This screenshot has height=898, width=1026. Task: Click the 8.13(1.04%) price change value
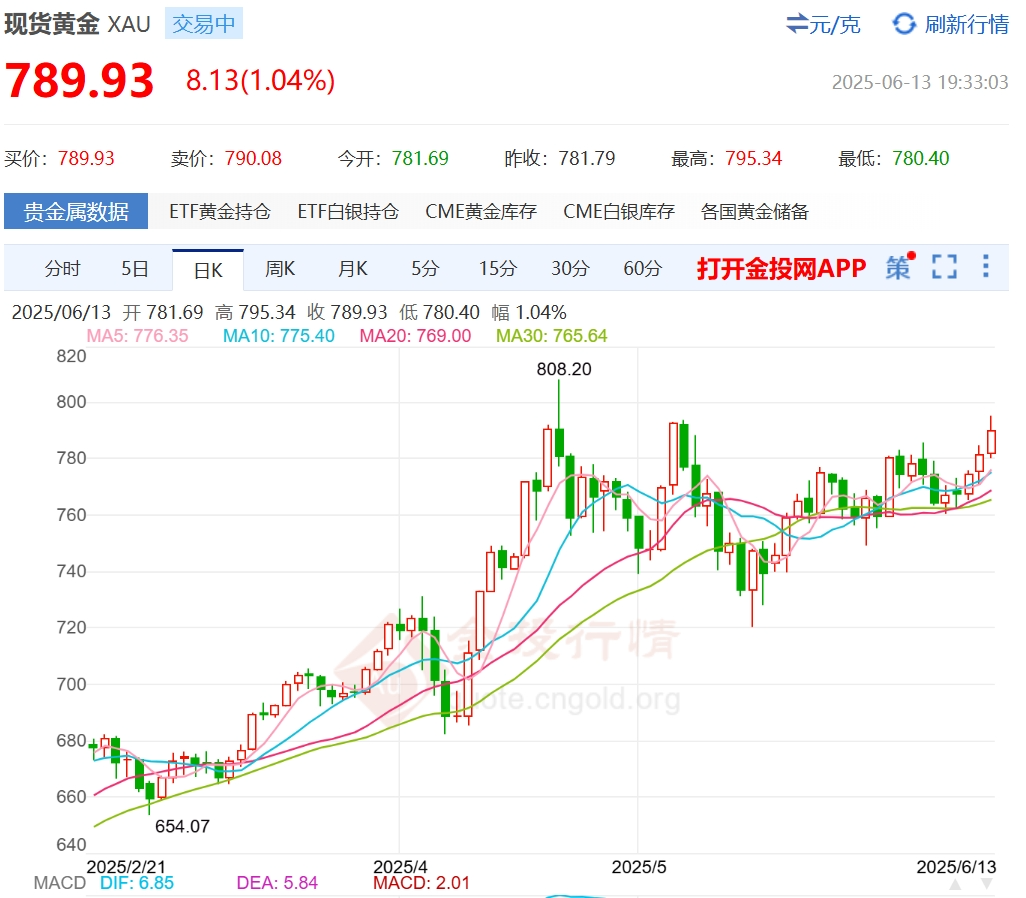coord(260,81)
